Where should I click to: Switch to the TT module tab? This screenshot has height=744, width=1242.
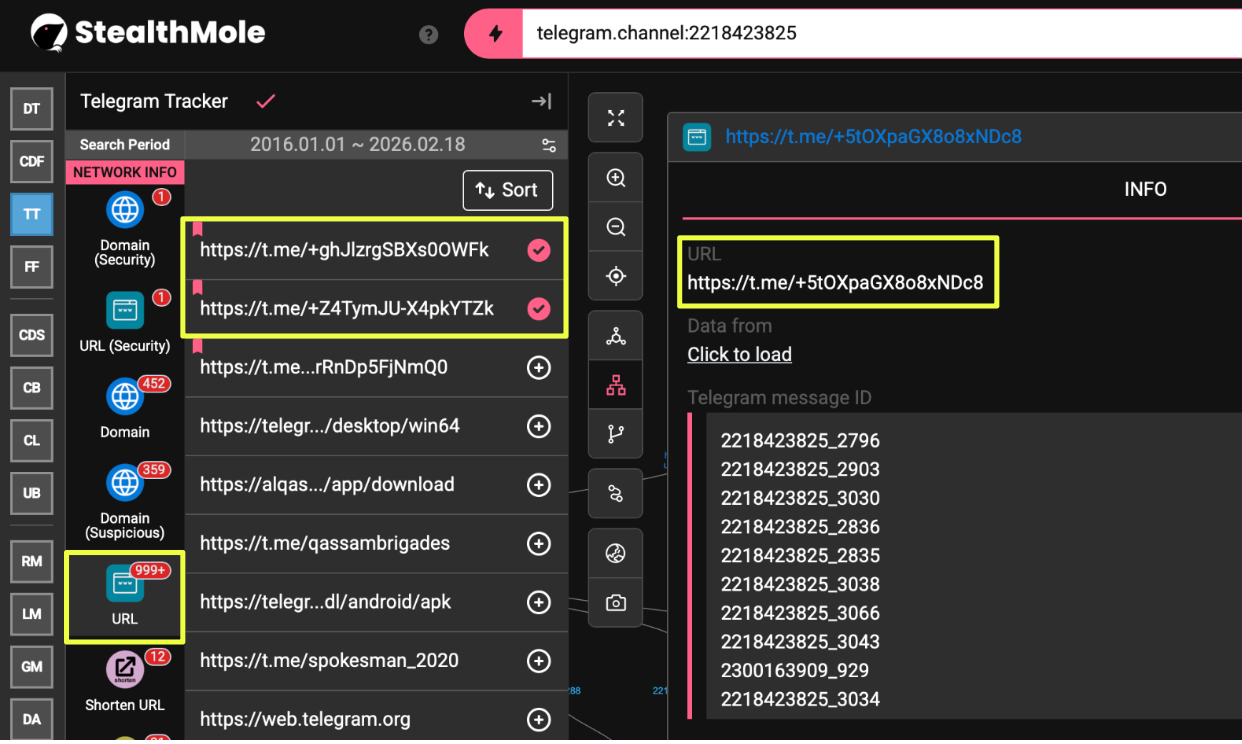click(32, 214)
